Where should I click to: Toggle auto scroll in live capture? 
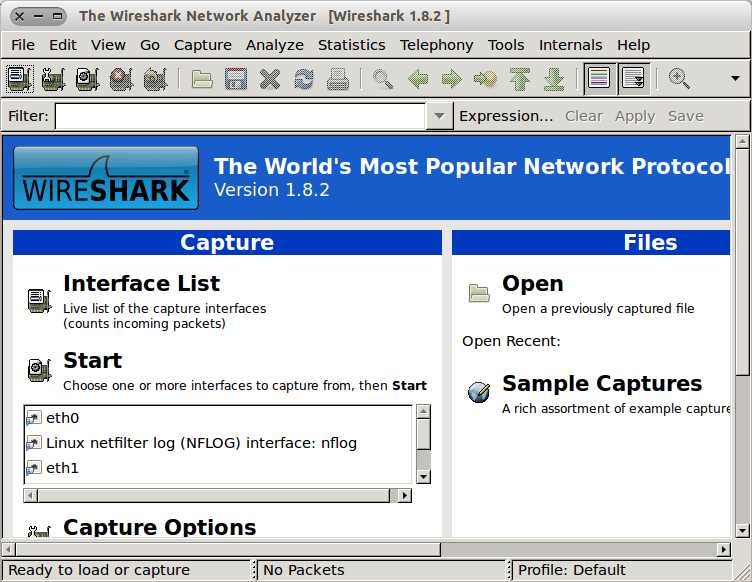pyautogui.click(x=634, y=78)
